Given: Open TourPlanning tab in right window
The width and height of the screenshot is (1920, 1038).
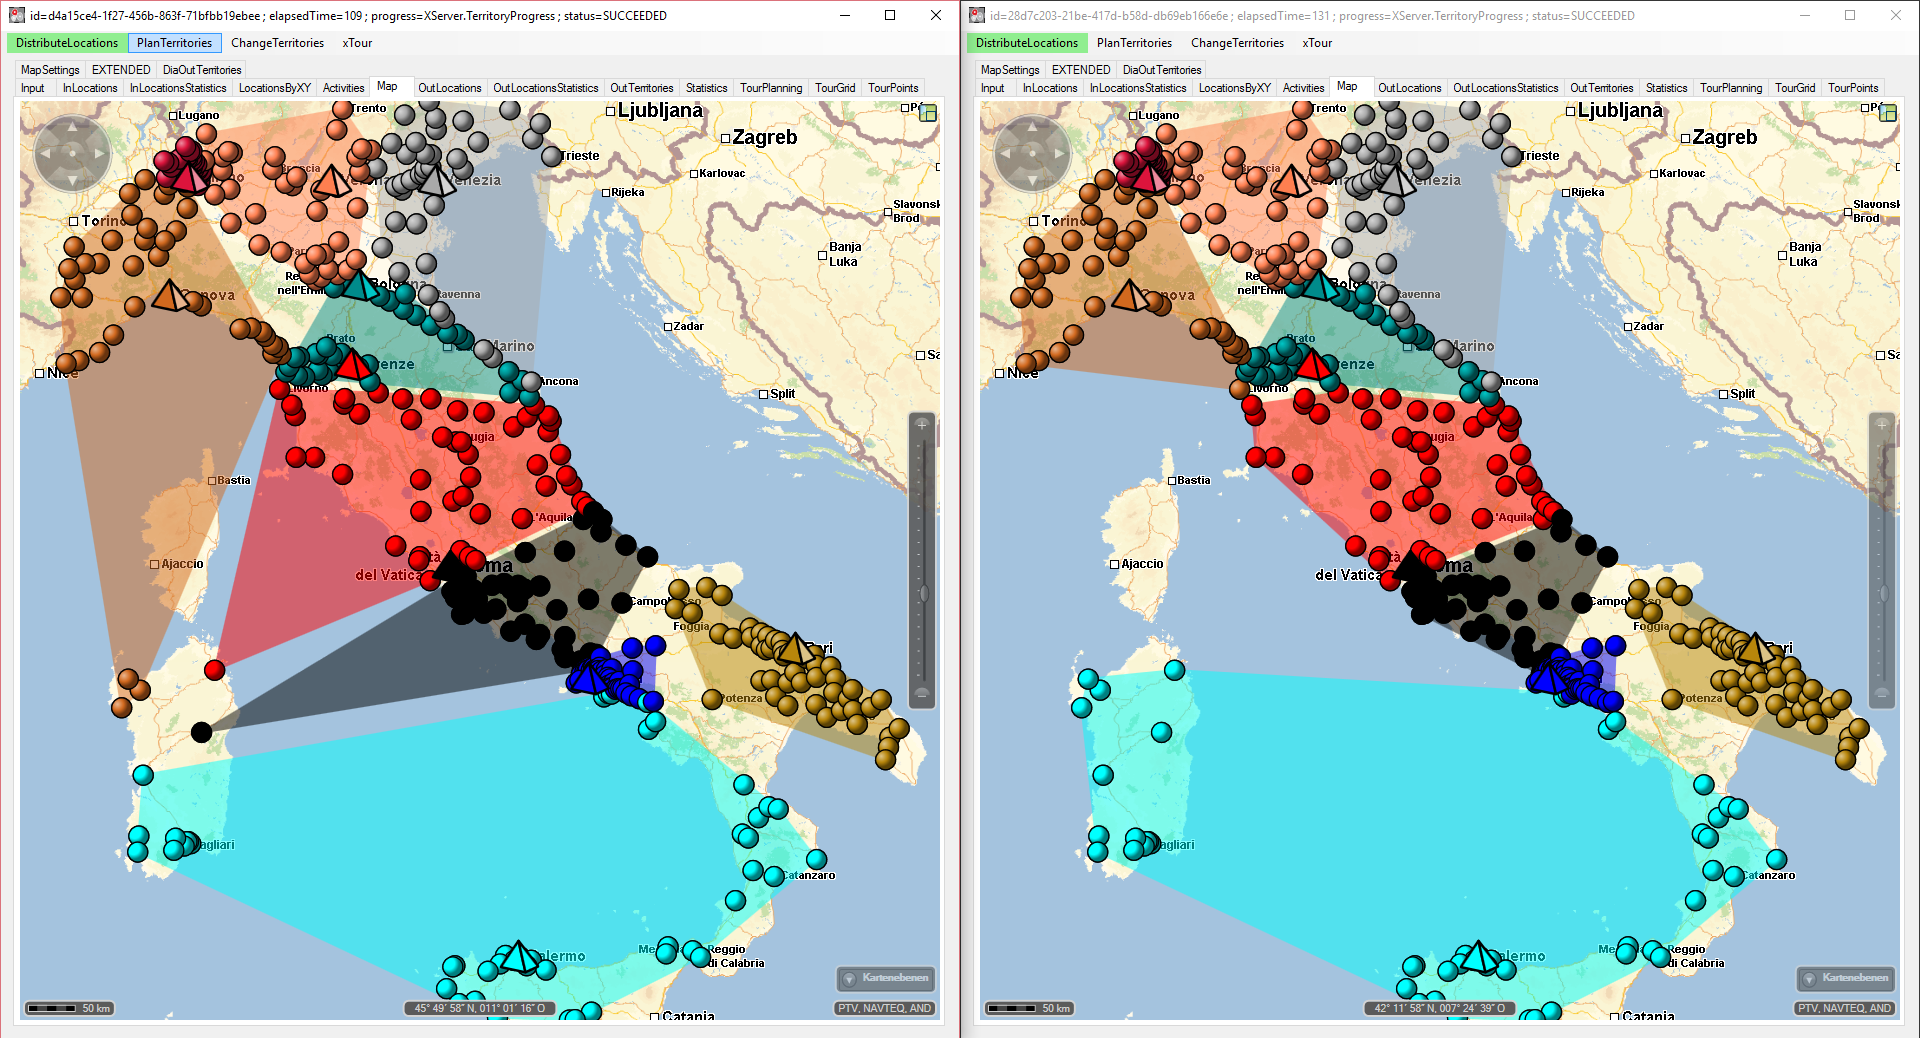Looking at the screenshot, I should point(1730,88).
